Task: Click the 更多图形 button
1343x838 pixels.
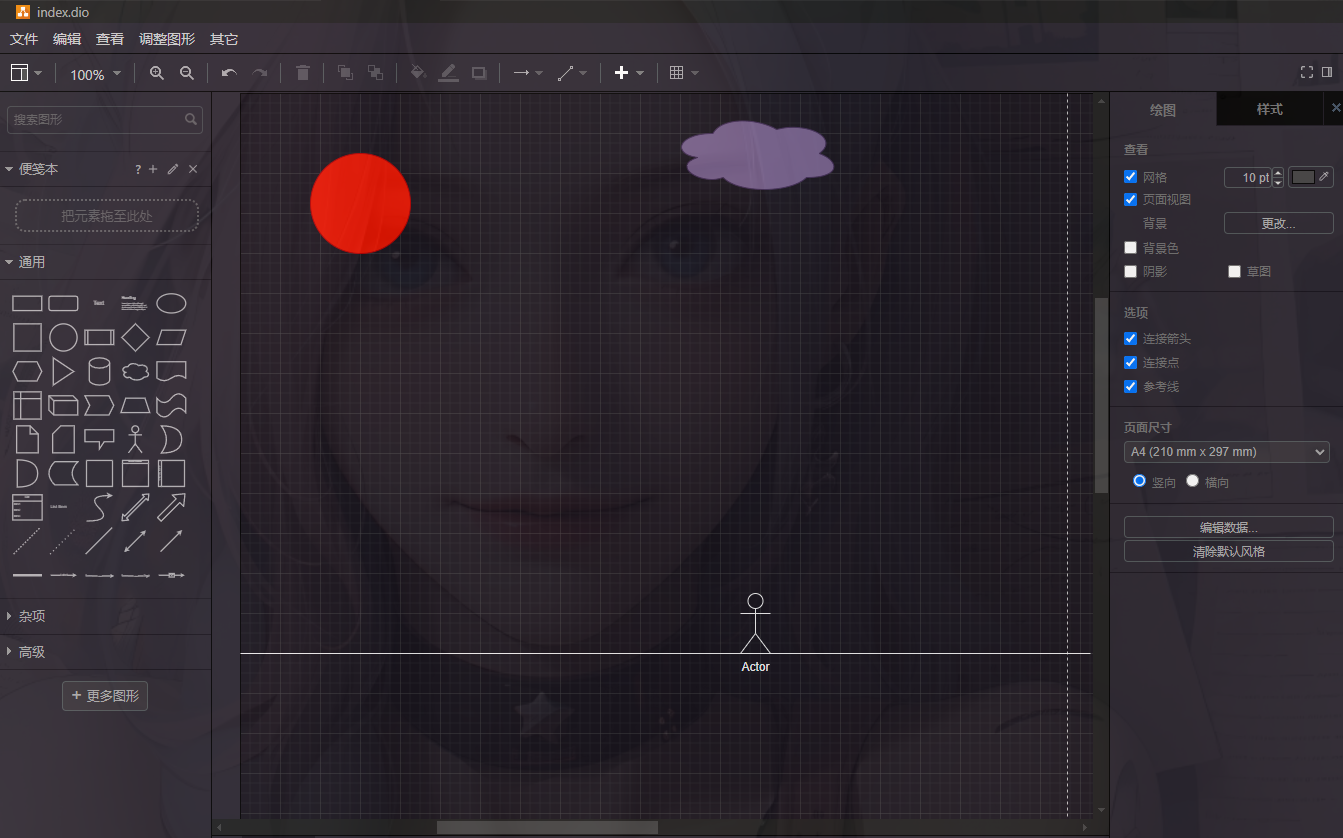Action: click(105, 696)
